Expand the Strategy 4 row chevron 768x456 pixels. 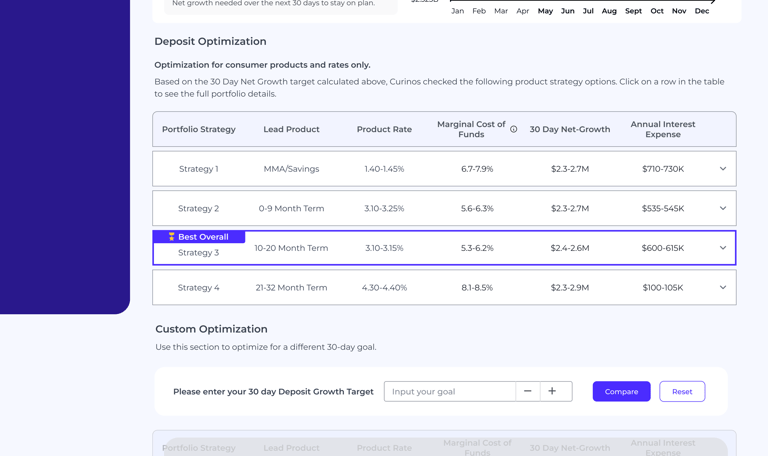(723, 287)
